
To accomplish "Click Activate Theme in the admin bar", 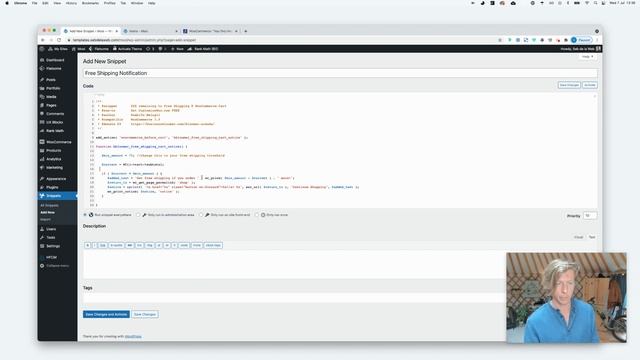I will [128, 49].
